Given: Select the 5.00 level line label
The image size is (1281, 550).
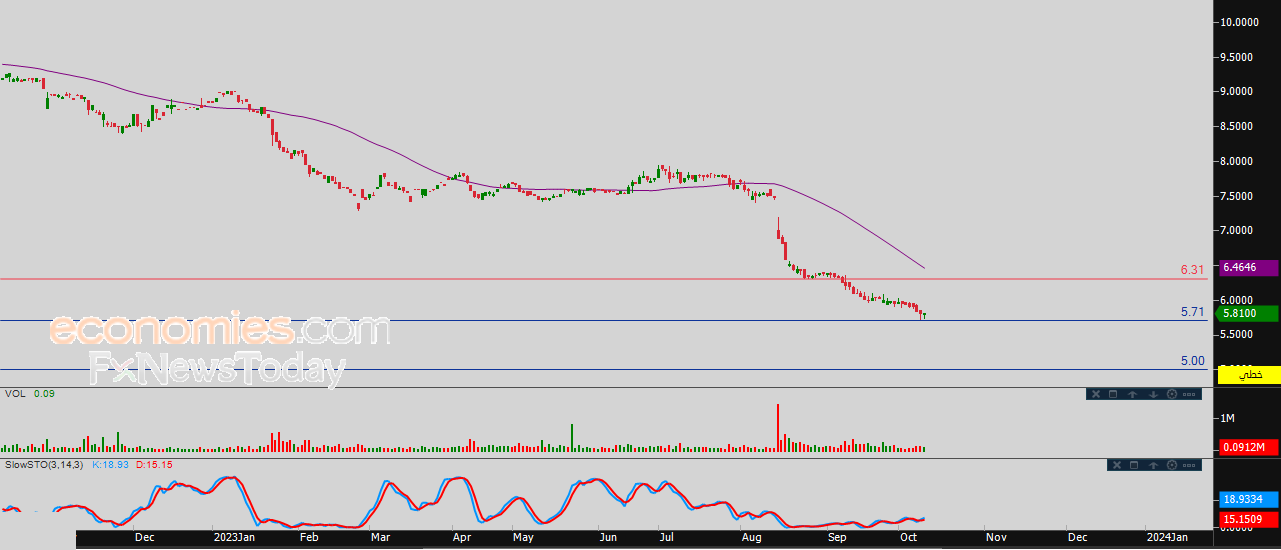Looking at the screenshot, I should [1192, 361].
